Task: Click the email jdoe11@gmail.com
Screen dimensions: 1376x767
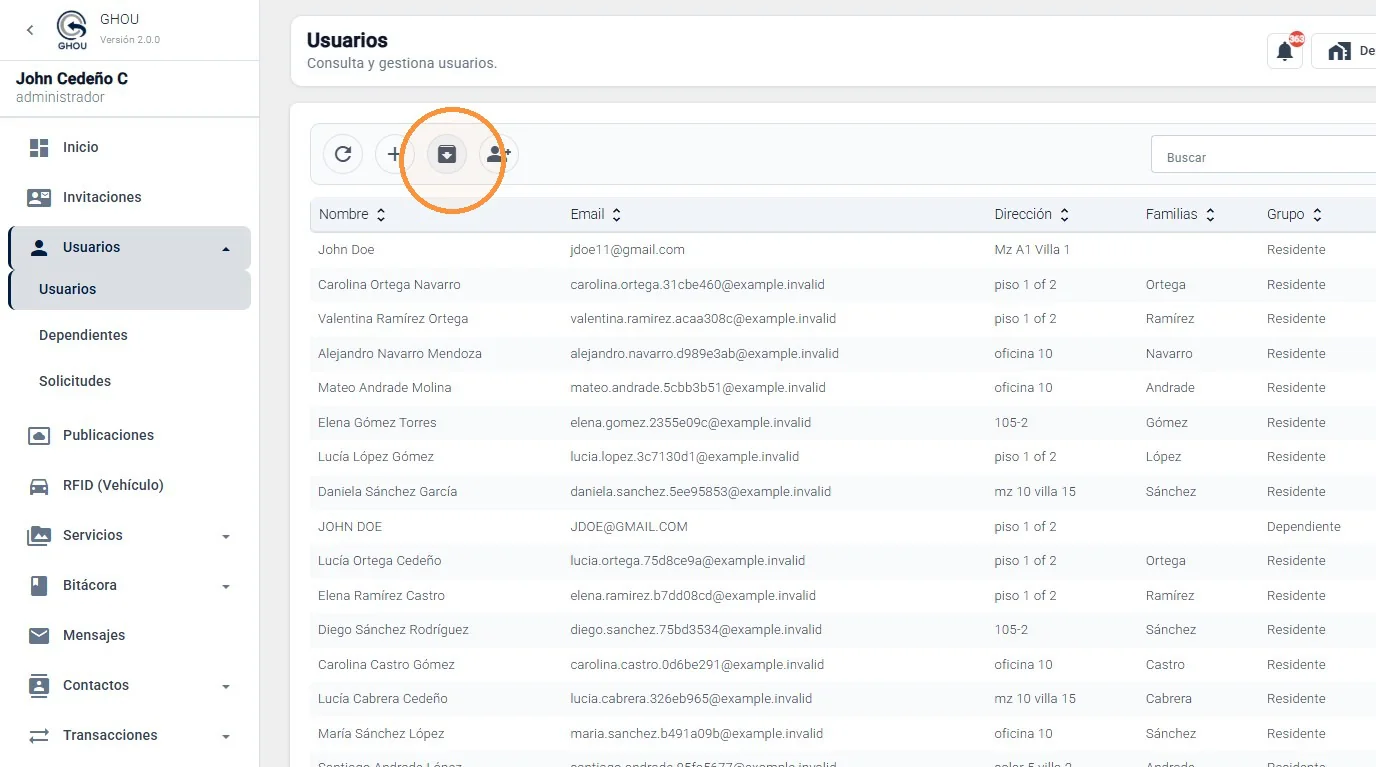Action: (627, 250)
